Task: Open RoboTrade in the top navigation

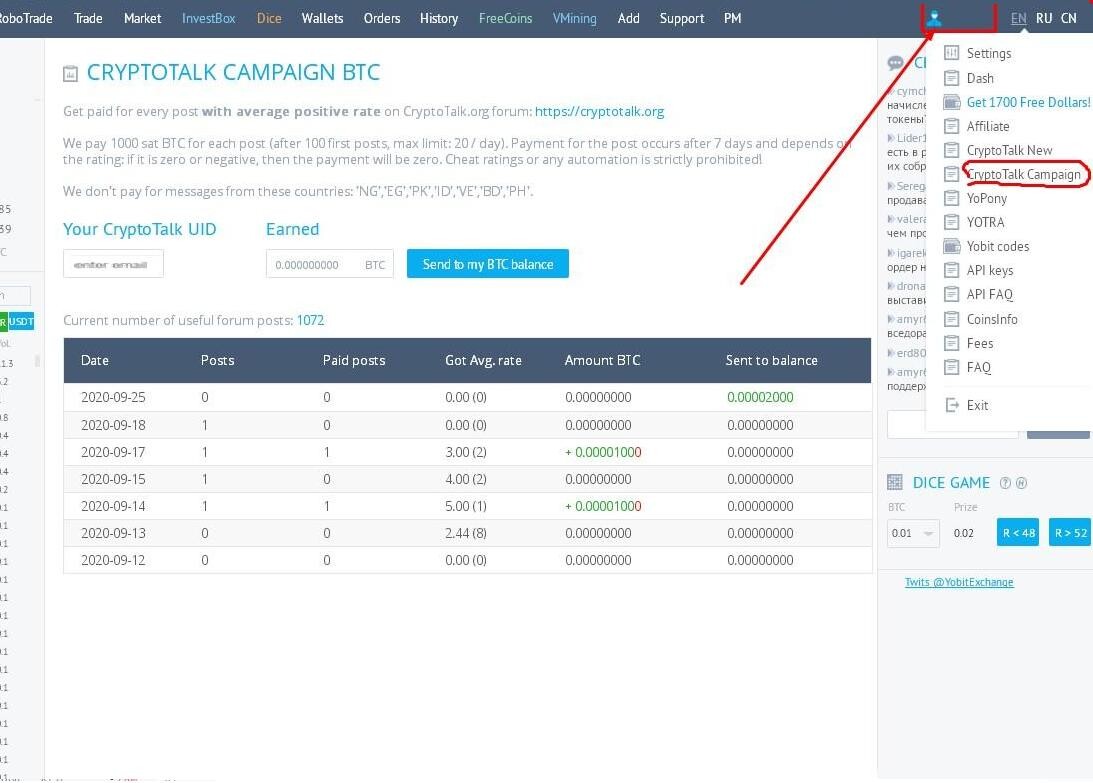Action: coord(26,18)
